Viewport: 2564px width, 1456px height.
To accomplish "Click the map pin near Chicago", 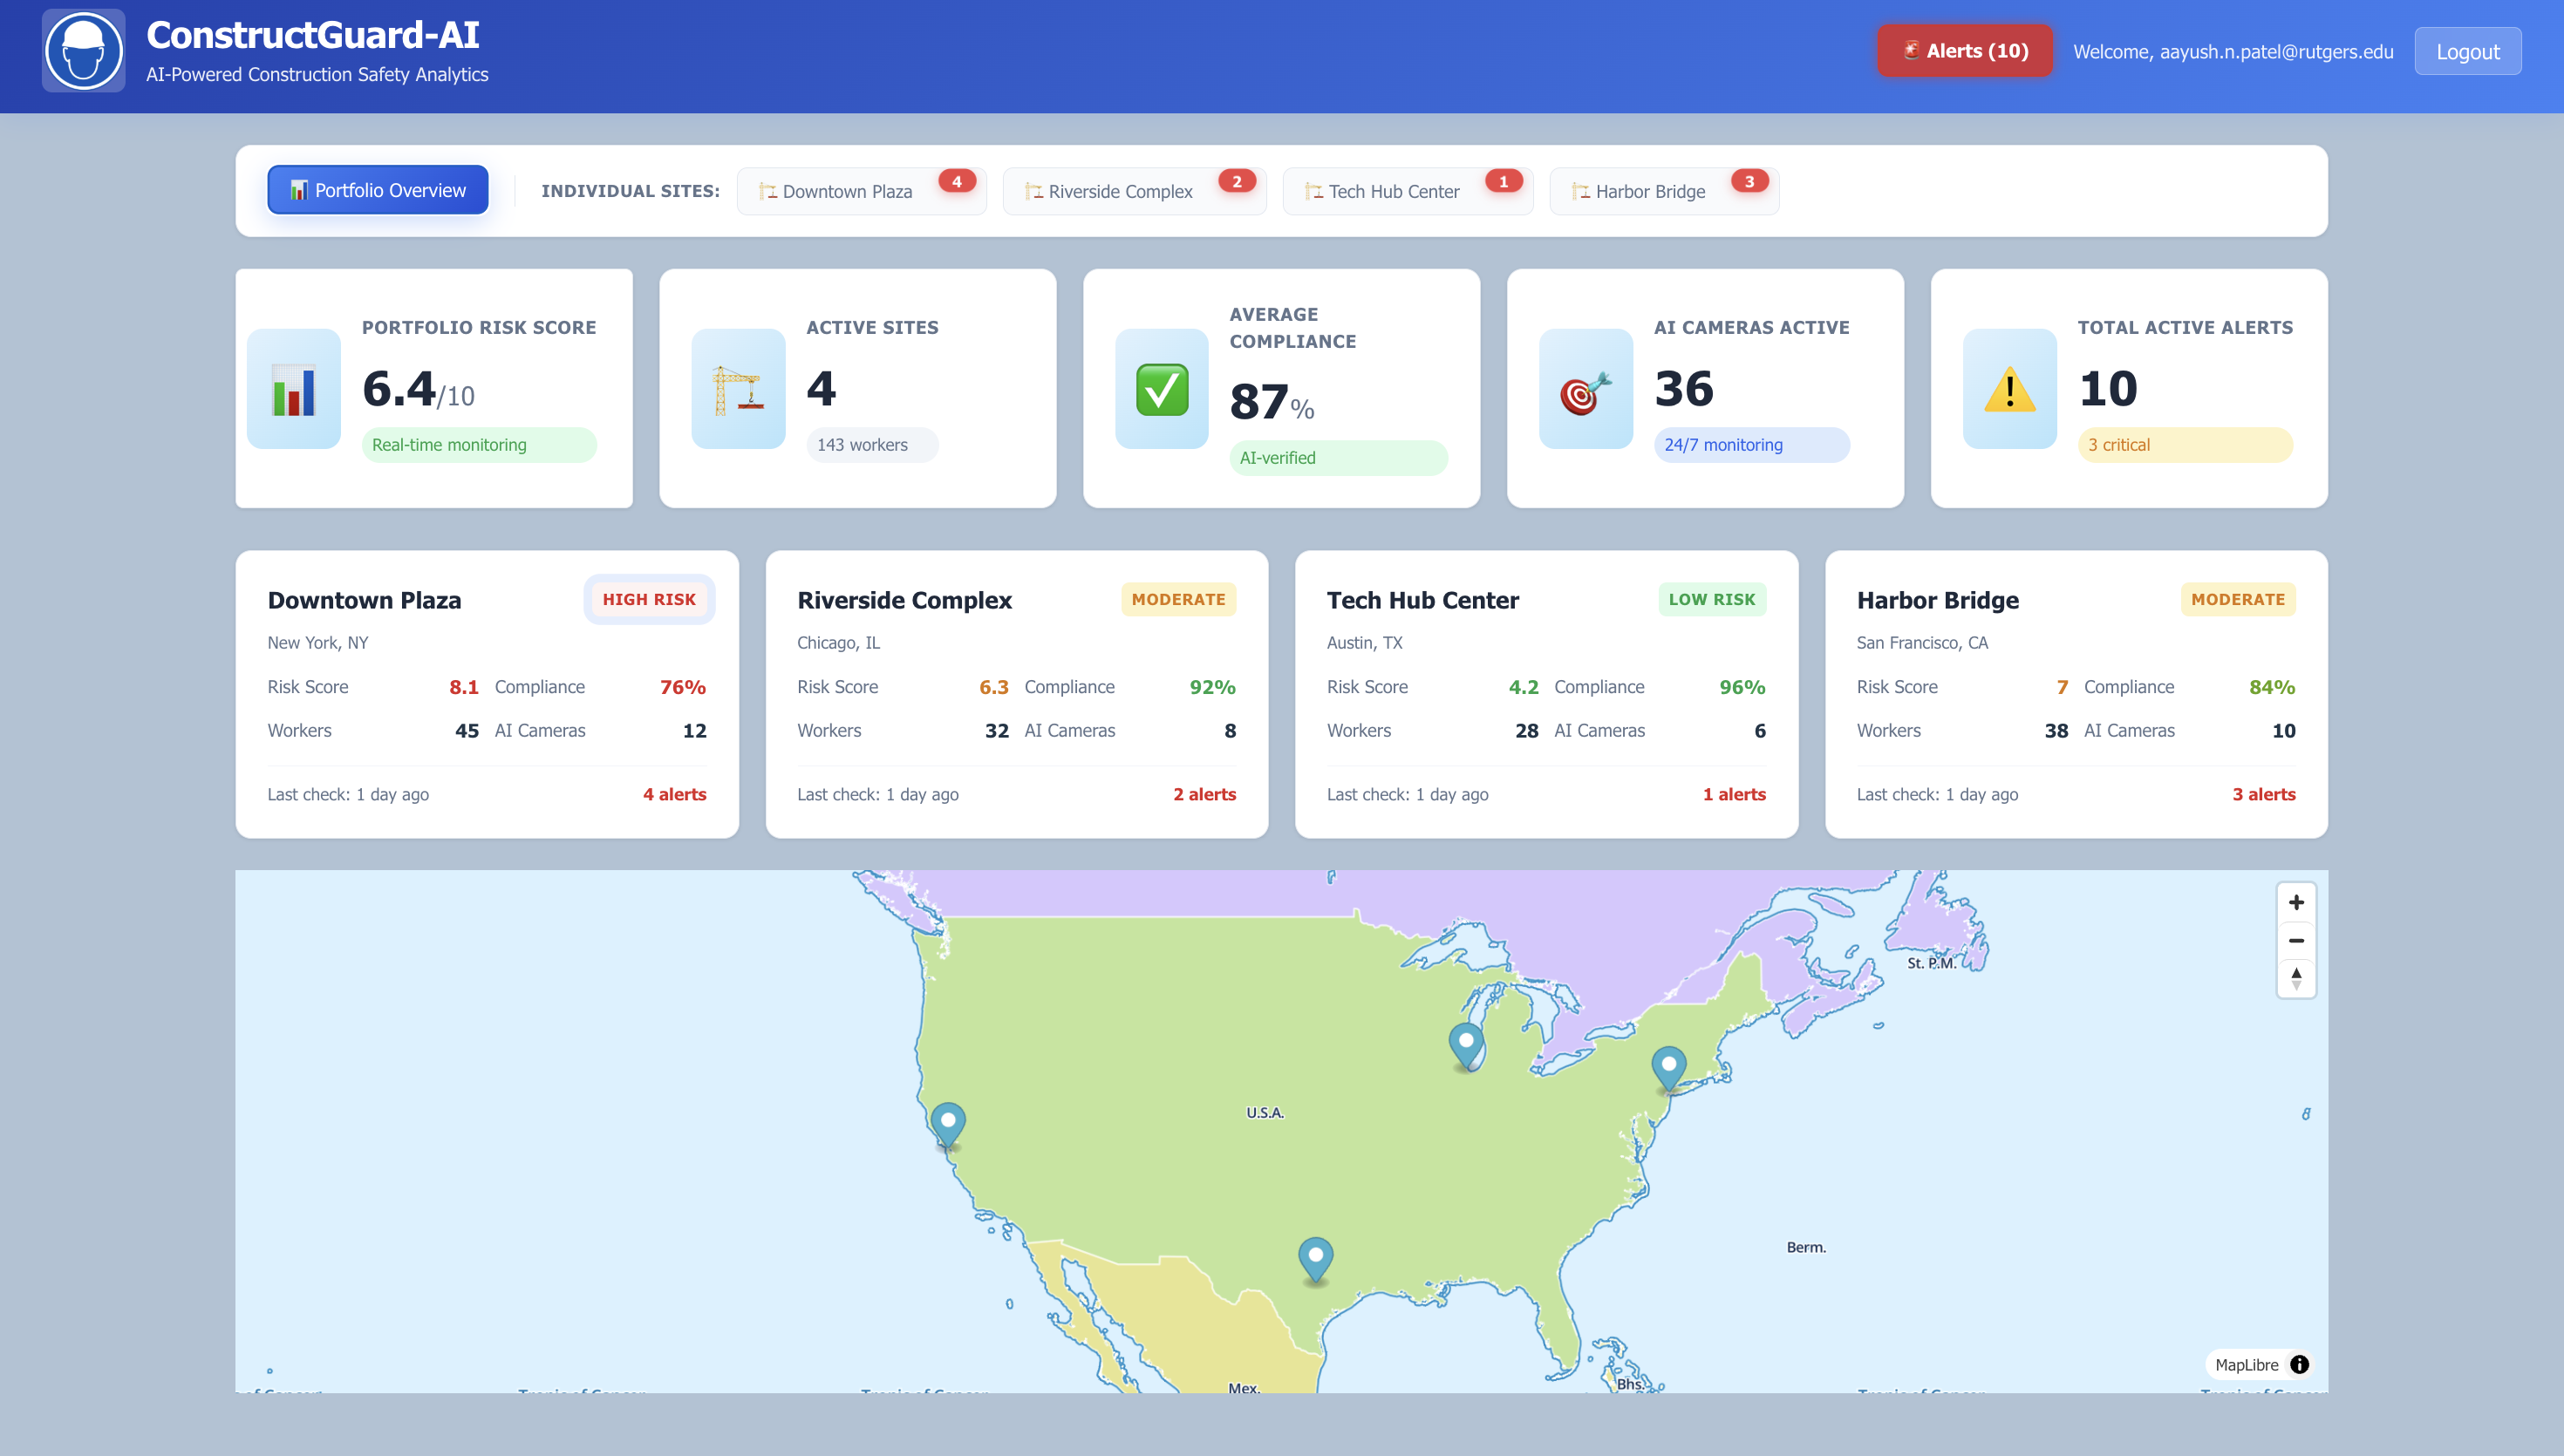I will (1466, 1043).
